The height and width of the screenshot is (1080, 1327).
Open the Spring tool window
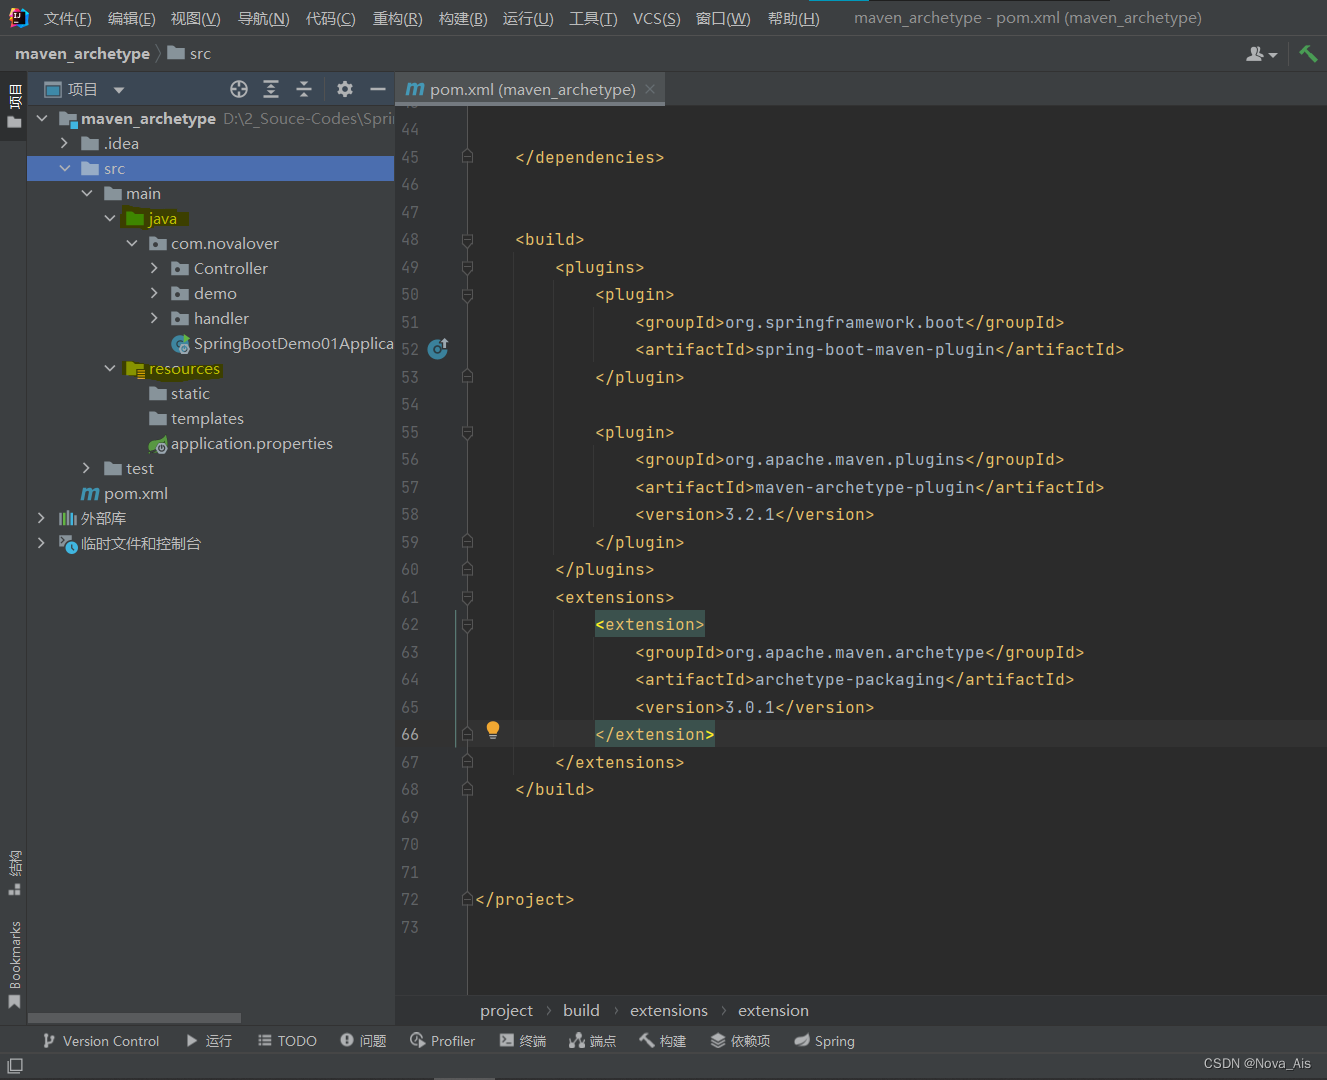(x=824, y=1041)
